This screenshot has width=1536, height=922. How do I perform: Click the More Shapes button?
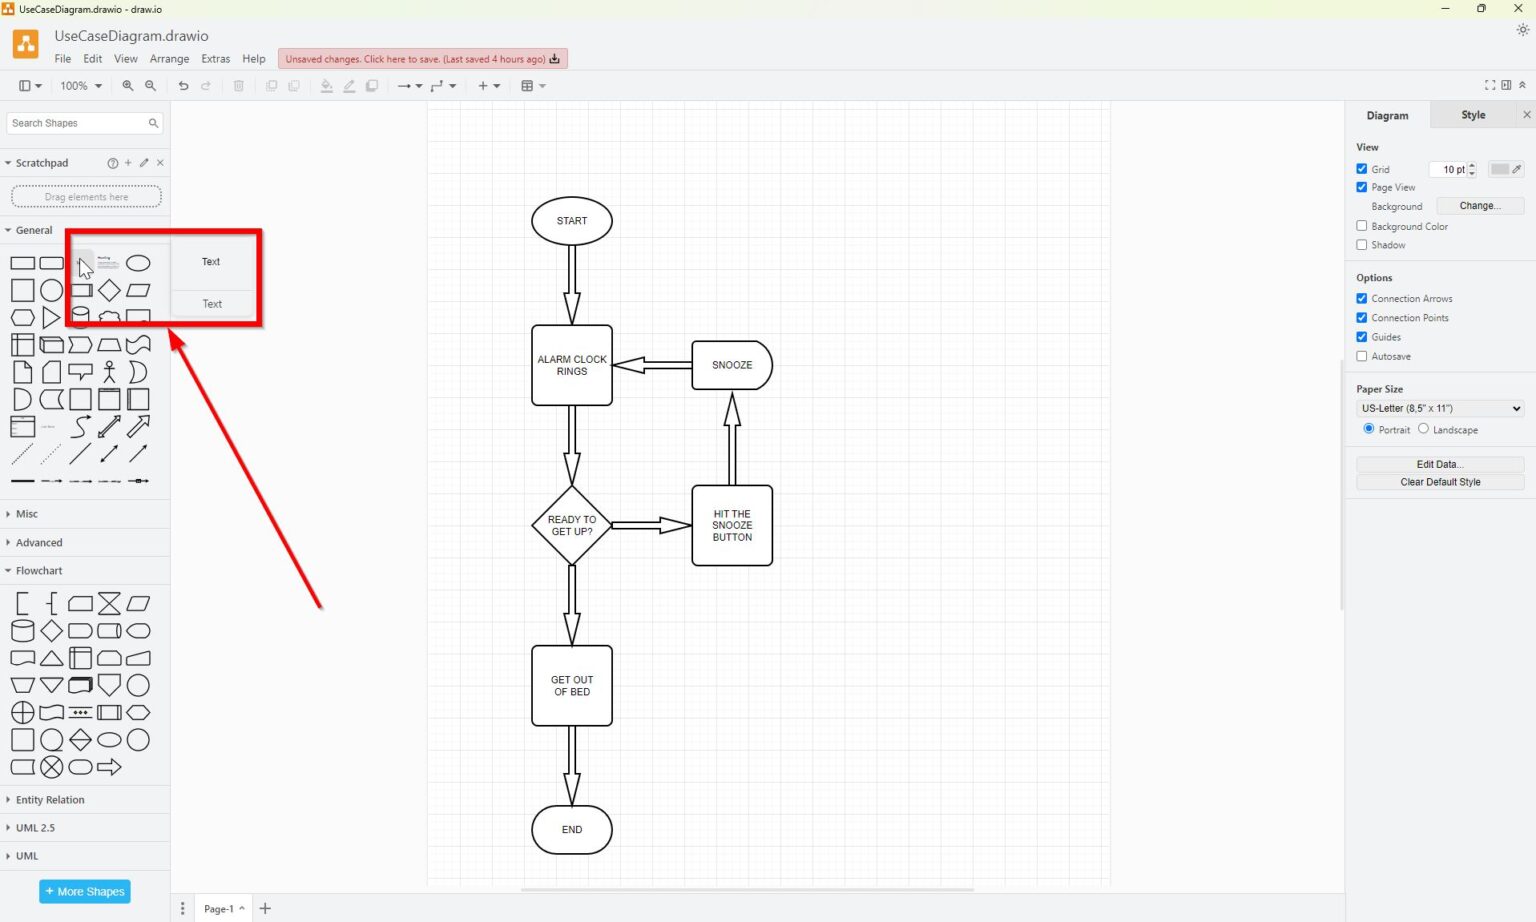(84, 891)
